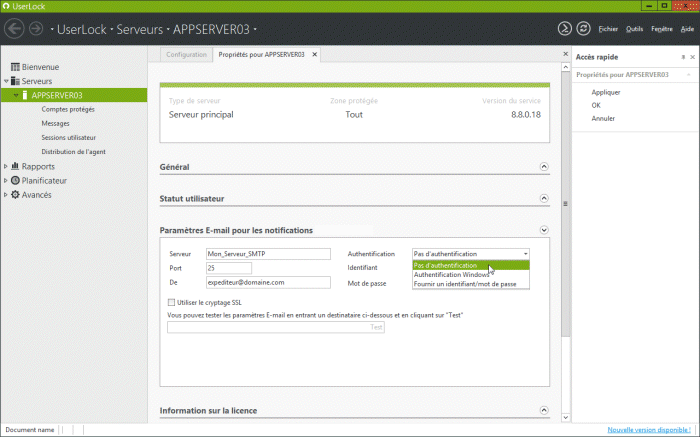The image size is (700, 437).
Task: Go forward with the right arrow icon
Action: tap(36, 29)
